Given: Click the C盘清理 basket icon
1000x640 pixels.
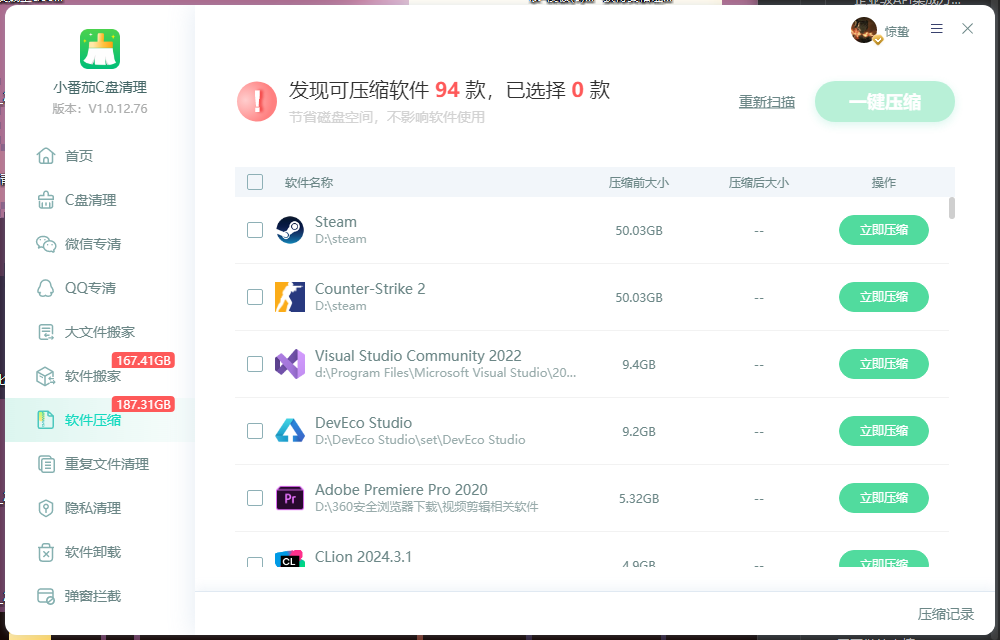Looking at the screenshot, I should click(46, 200).
